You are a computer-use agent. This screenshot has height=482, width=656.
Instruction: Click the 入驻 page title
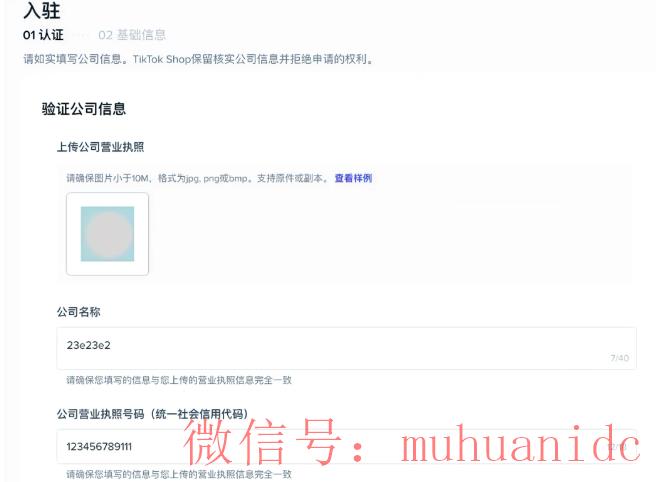tap(42, 10)
